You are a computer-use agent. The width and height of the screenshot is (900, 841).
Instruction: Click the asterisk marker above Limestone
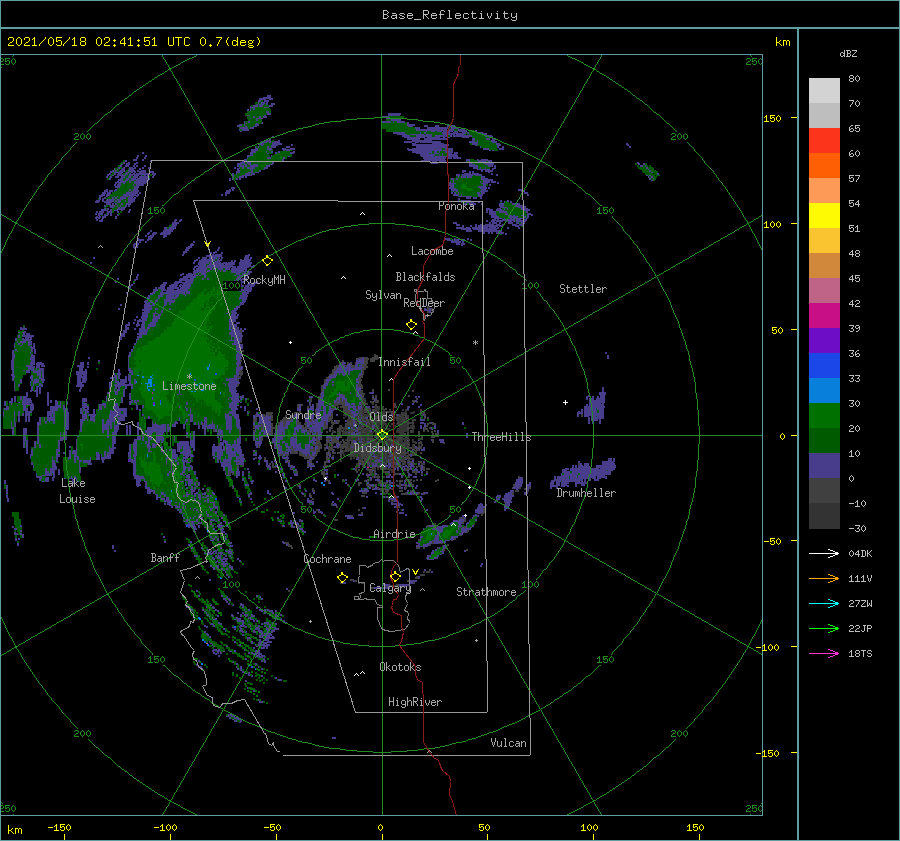pos(189,377)
